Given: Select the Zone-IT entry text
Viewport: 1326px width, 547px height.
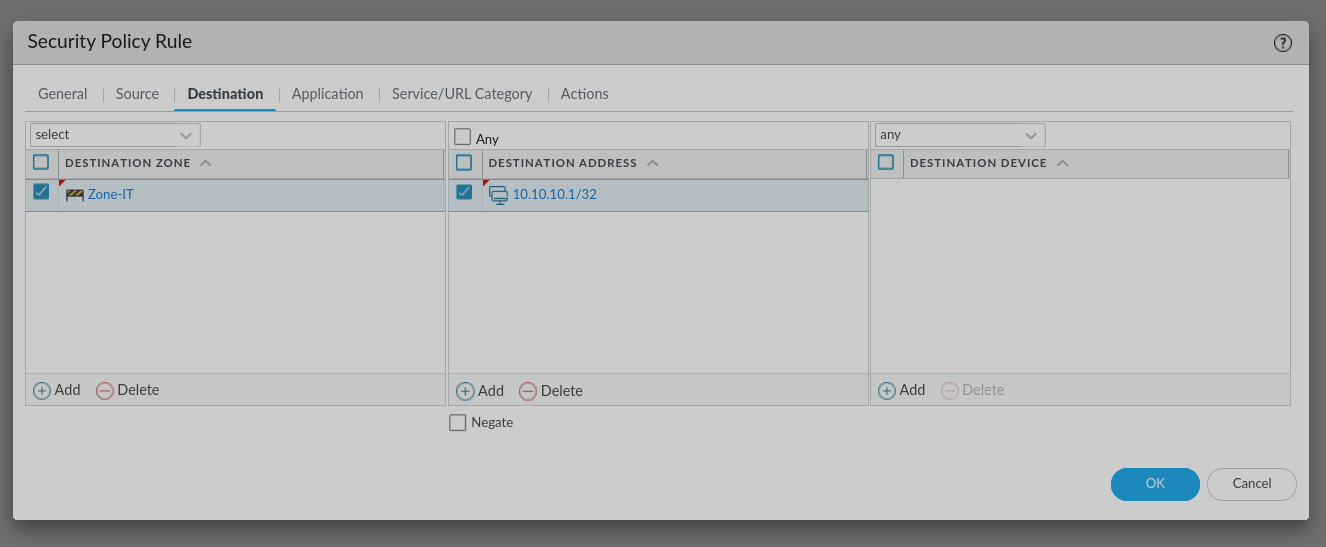Looking at the screenshot, I should [111, 195].
